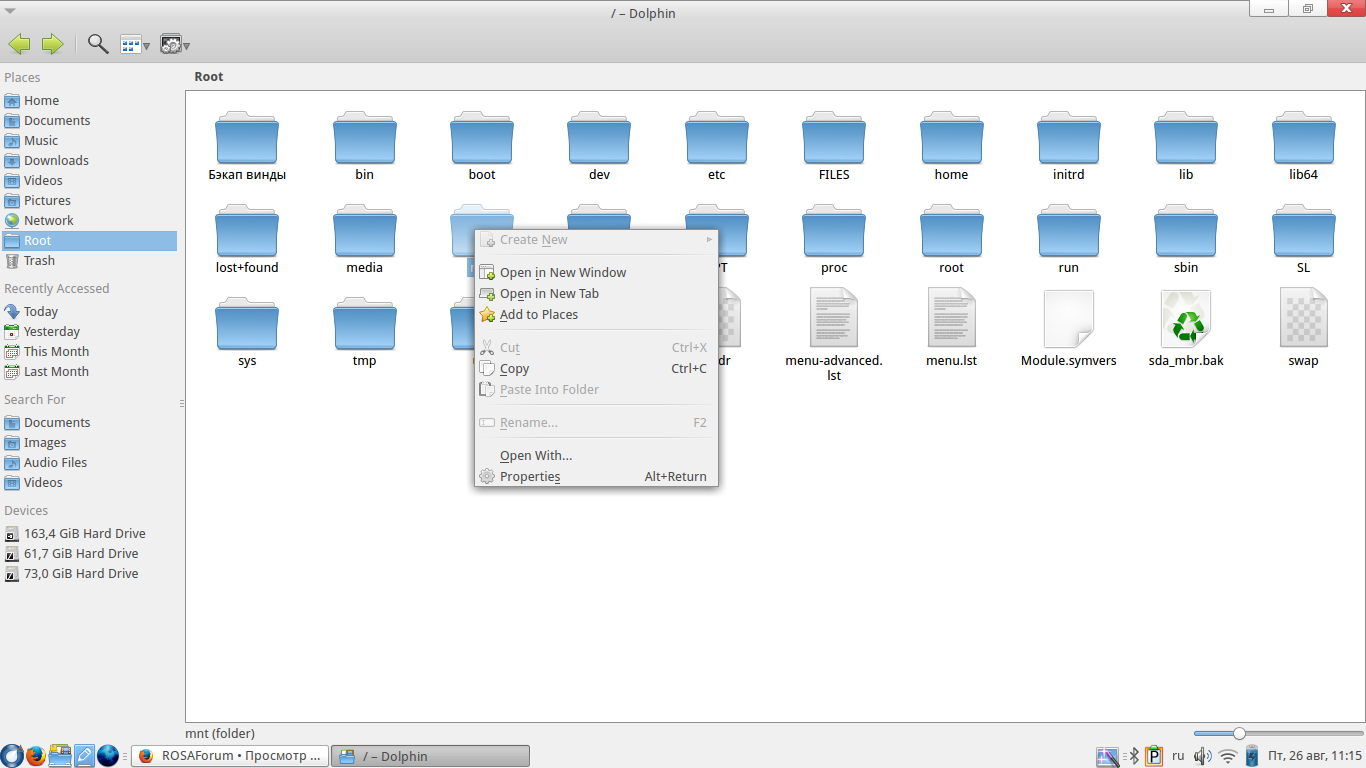Select Properties from context menu
Viewport: 1366px width, 768px height.
pyautogui.click(x=530, y=477)
